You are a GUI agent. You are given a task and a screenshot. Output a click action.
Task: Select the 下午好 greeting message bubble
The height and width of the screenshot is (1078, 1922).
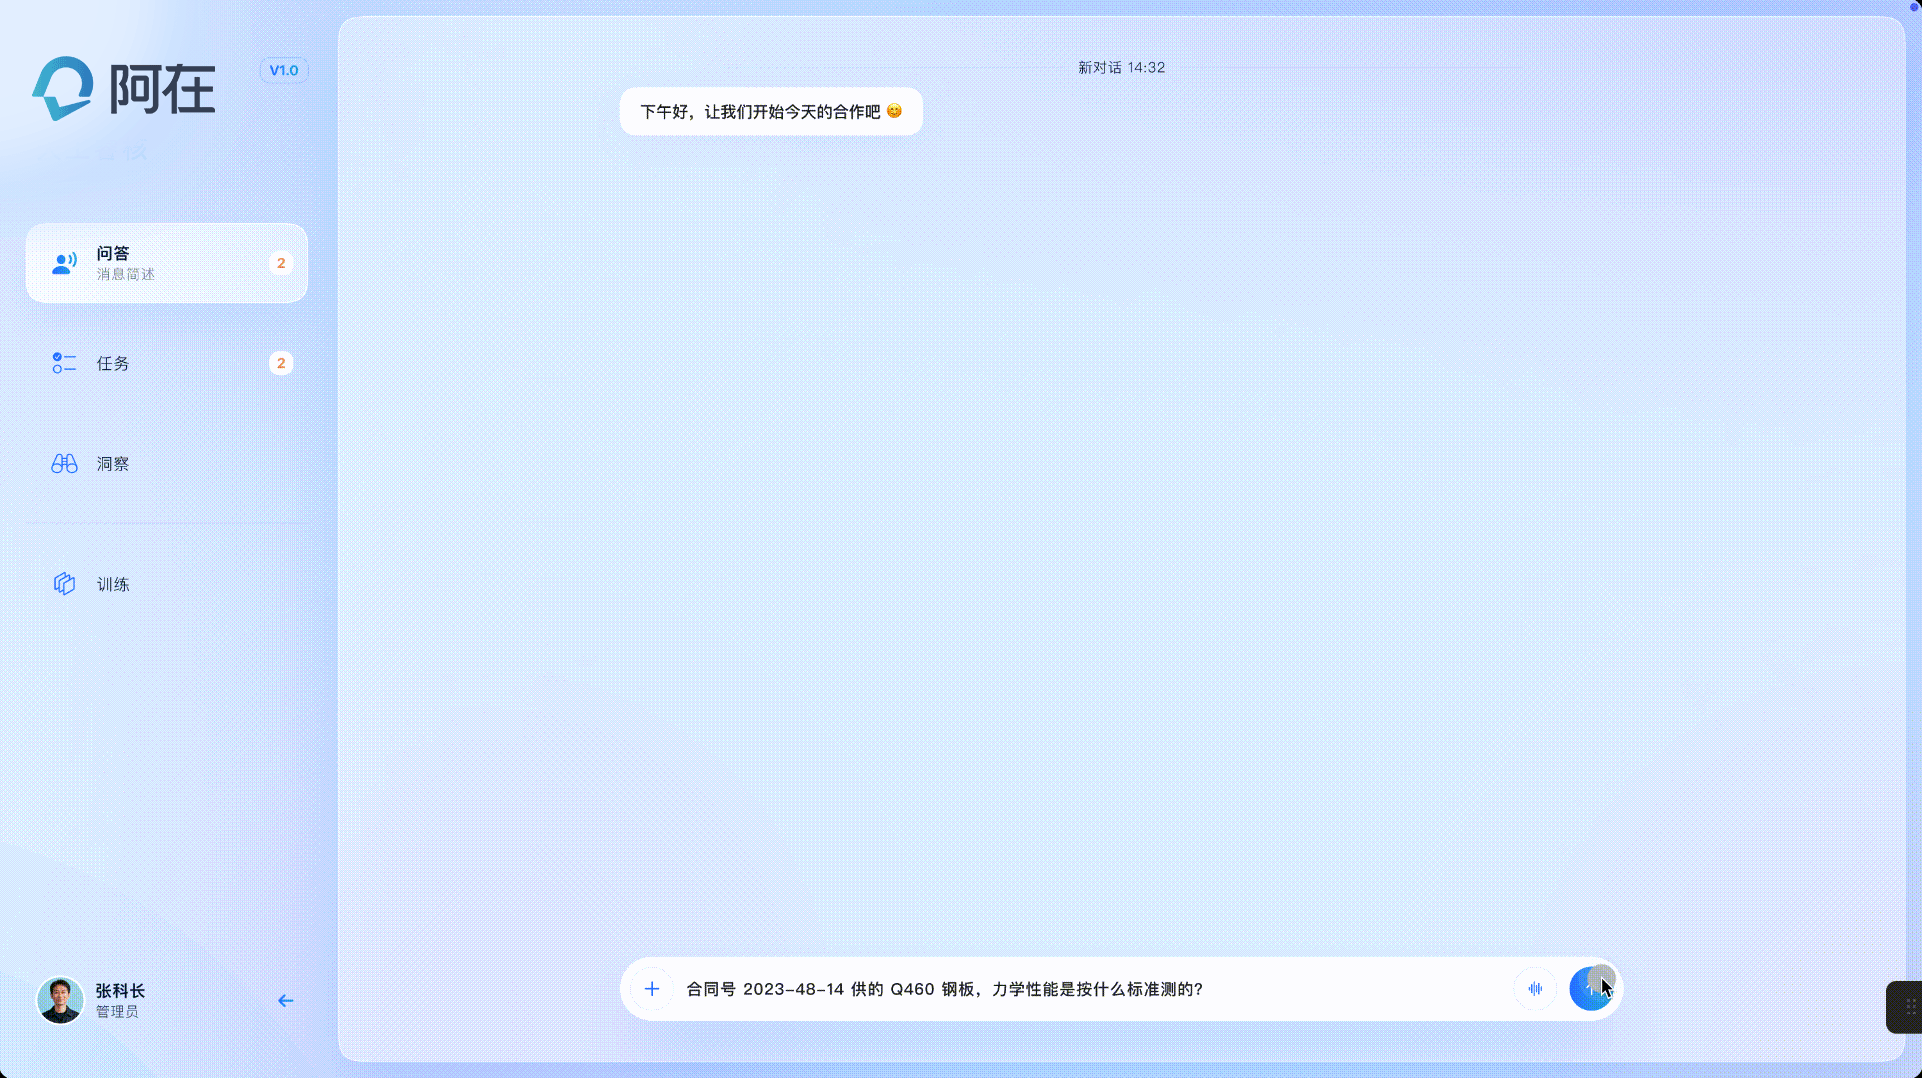[770, 112]
